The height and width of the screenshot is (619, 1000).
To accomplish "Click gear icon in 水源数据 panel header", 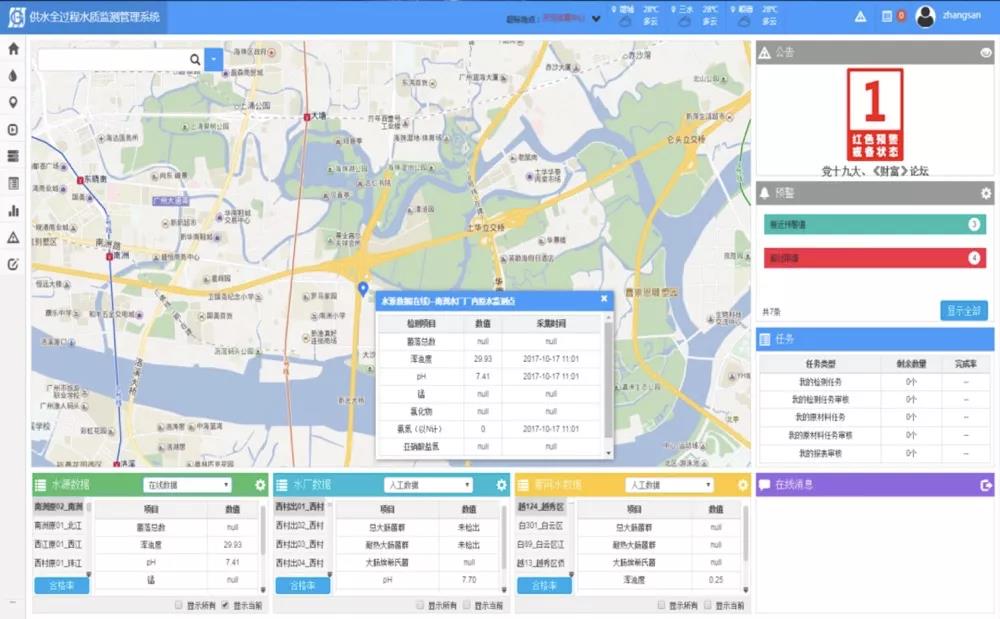I will click(x=260, y=485).
